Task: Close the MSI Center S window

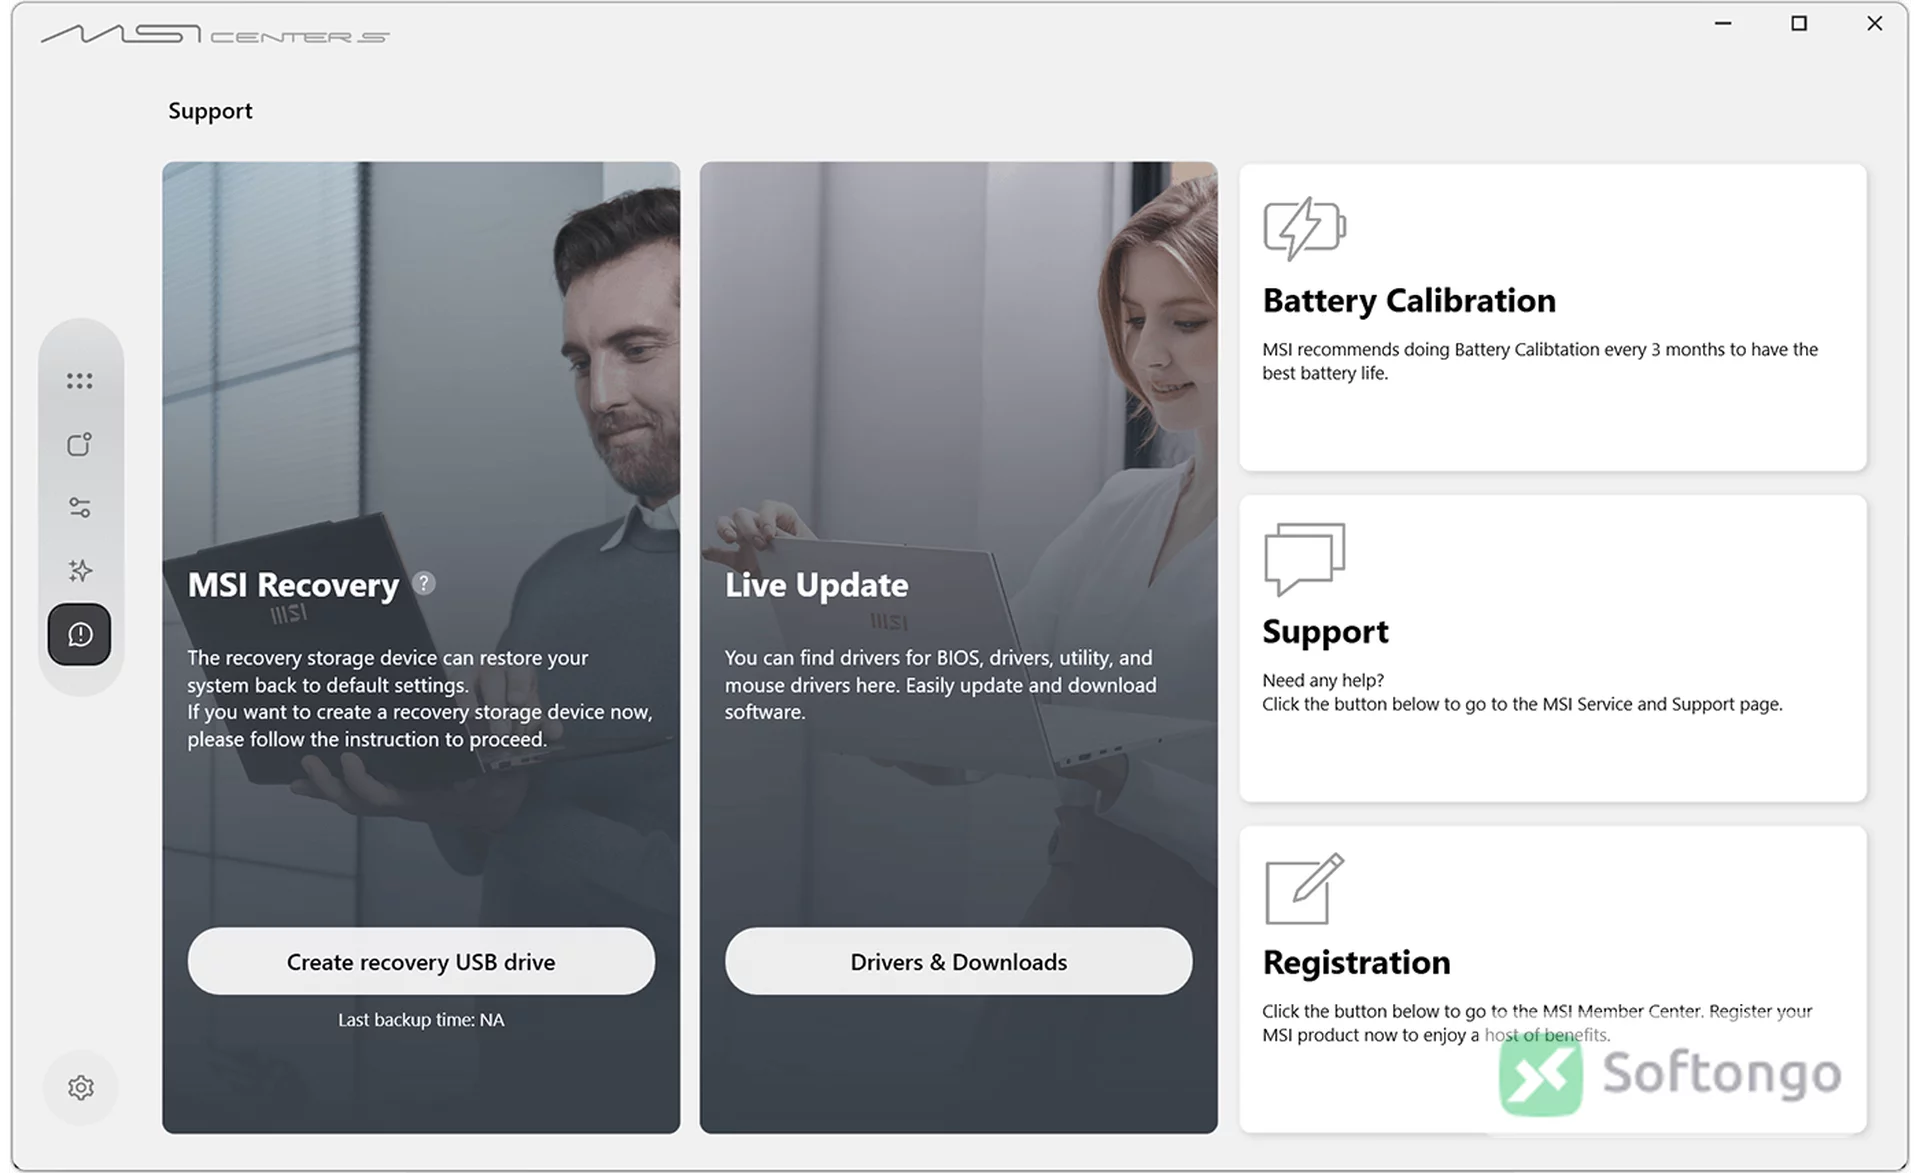Action: point(1875,23)
